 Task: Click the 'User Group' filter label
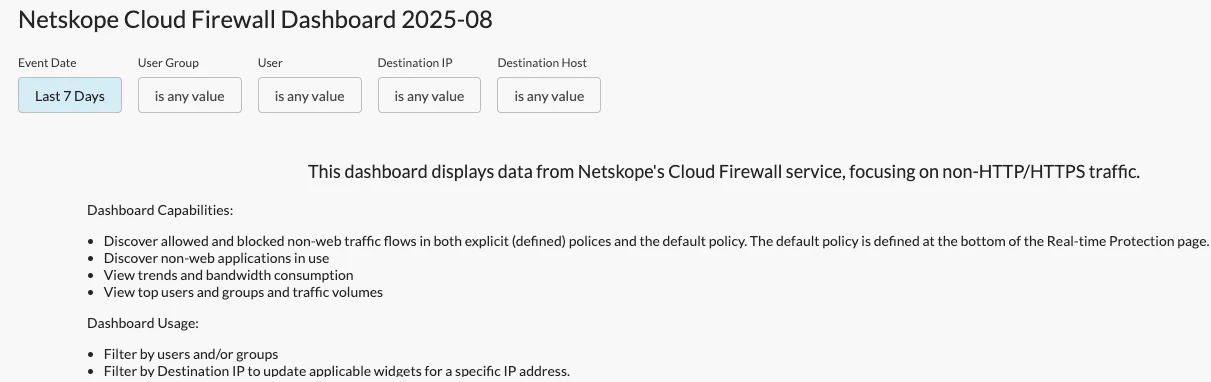pos(168,63)
